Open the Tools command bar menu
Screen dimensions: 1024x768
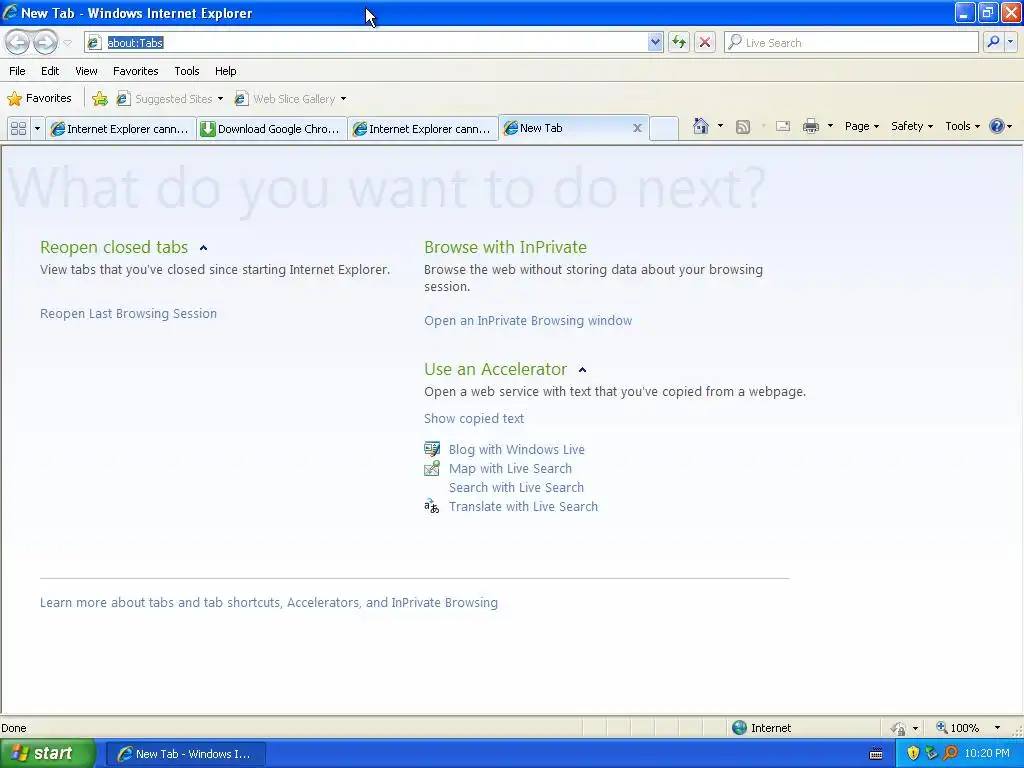coord(963,126)
